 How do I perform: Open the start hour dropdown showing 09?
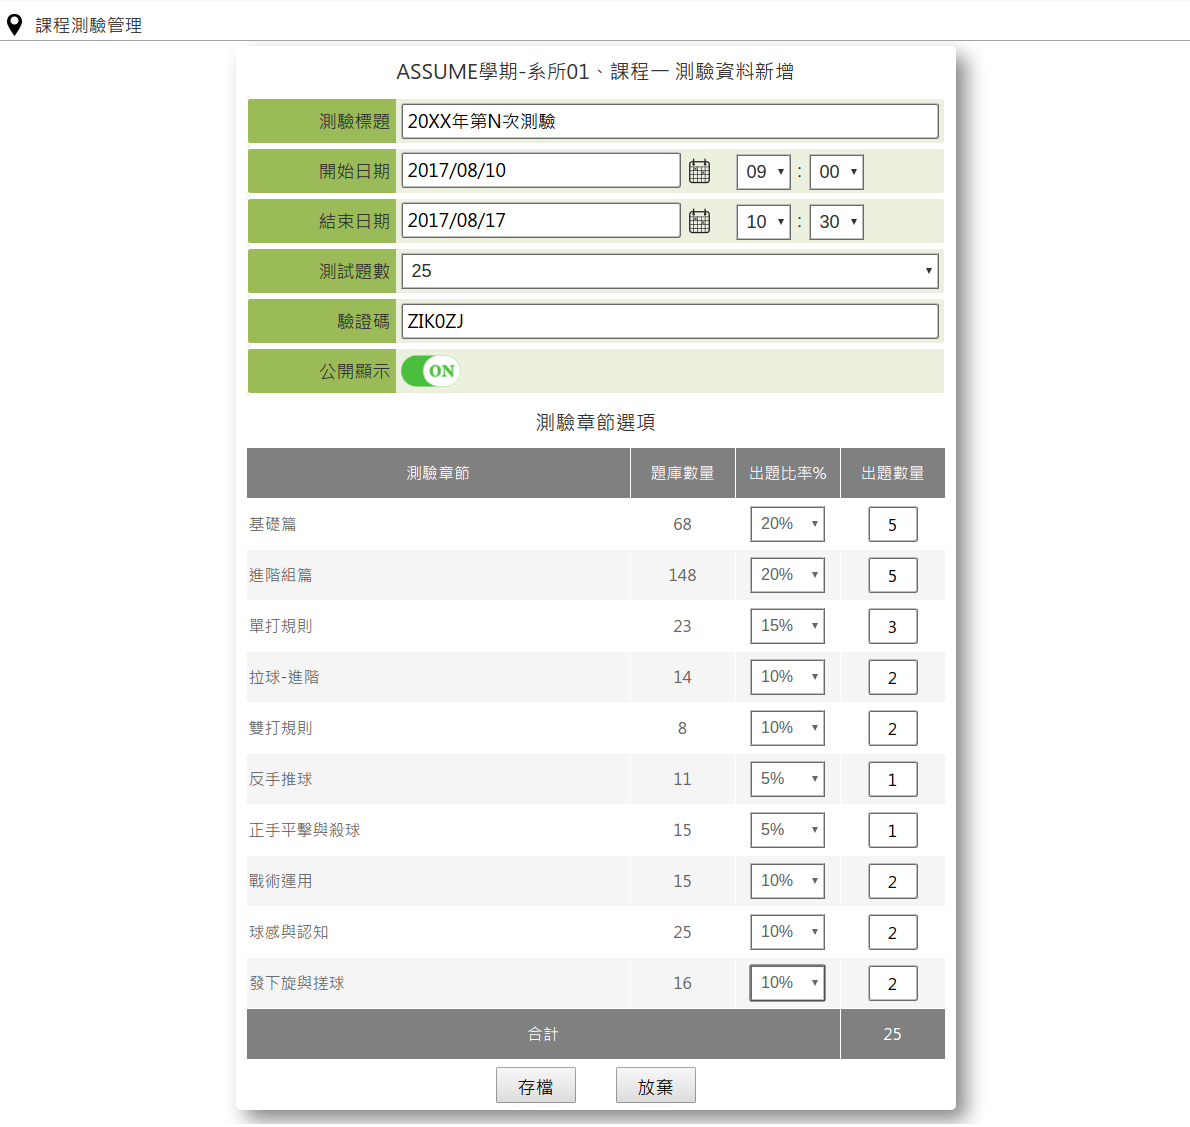tap(763, 172)
